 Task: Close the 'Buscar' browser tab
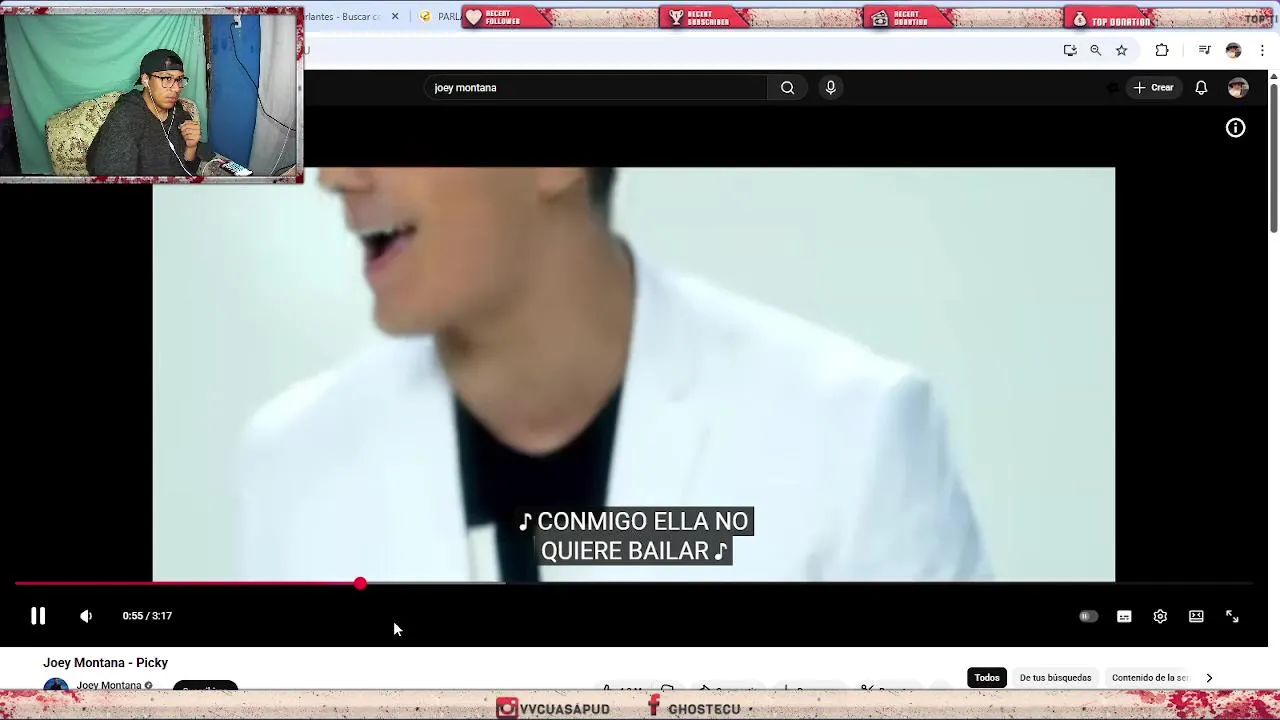pos(395,16)
